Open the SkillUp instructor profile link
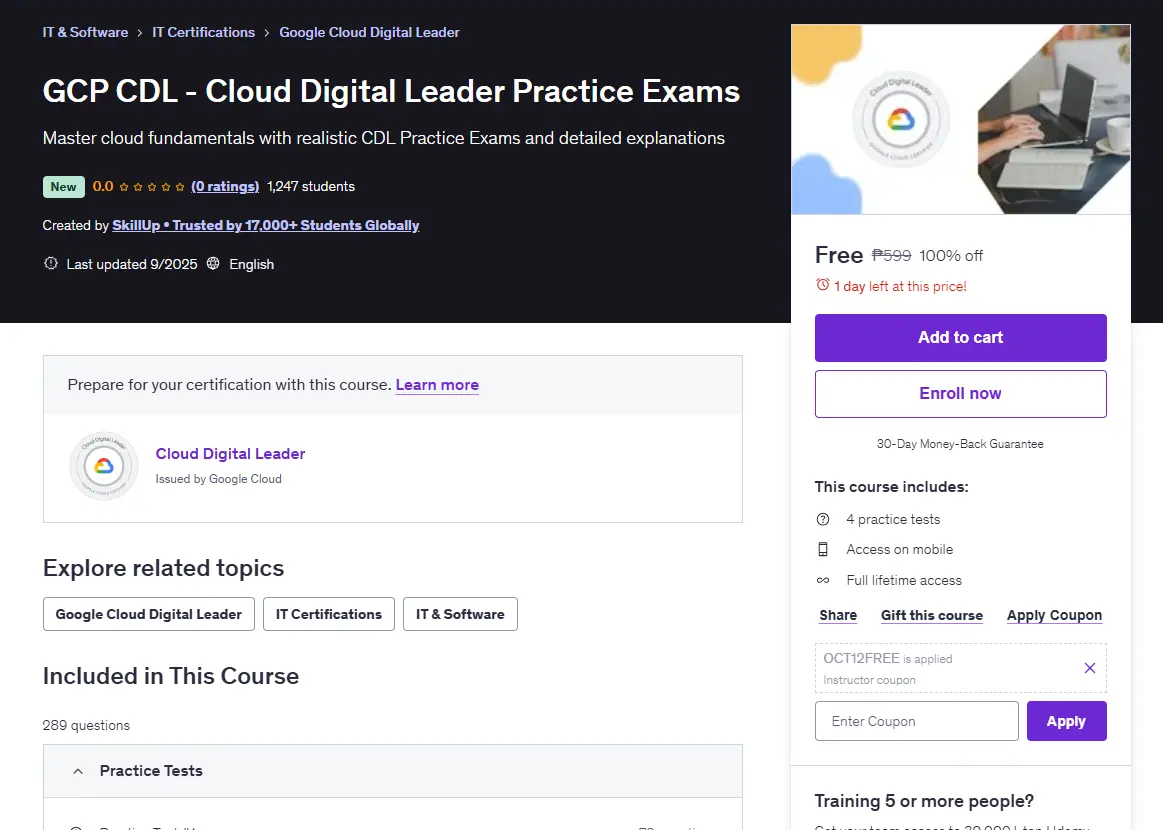The height and width of the screenshot is (830, 1163). 266,225
